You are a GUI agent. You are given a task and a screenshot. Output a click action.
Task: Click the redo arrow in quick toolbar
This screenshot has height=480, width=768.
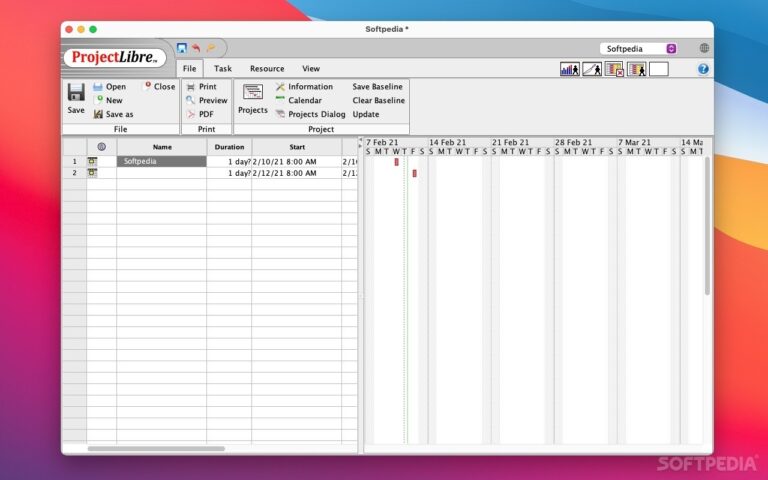click(211, 48)
